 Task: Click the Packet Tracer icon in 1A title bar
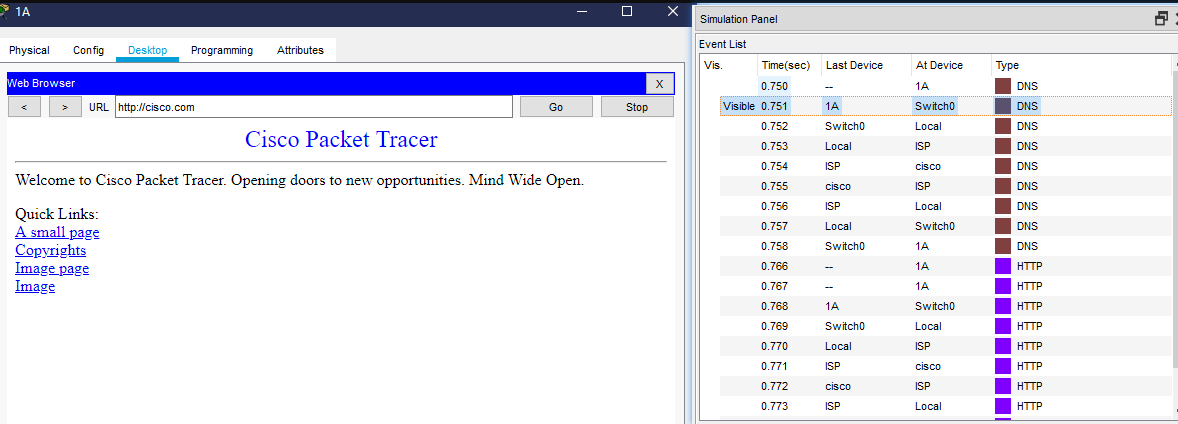pos(5,11)
